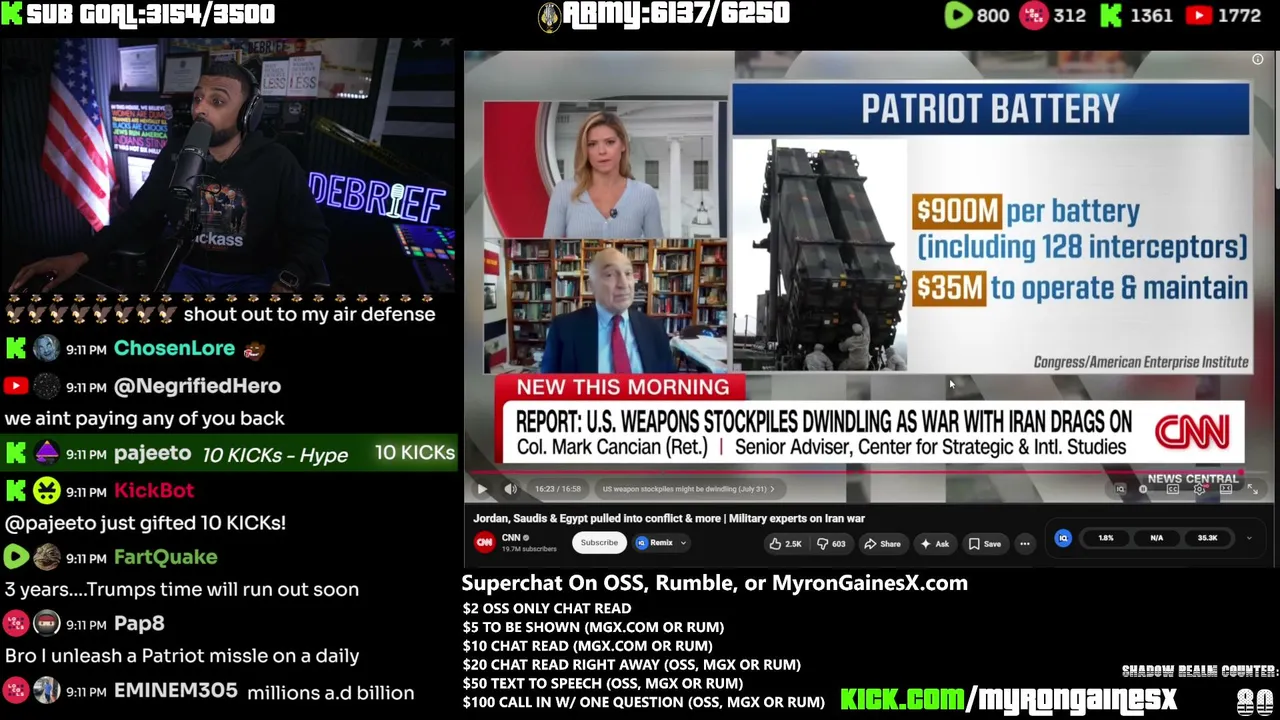
Task: Click the Kick icon next to 1361
Action: pos(1111,15)
